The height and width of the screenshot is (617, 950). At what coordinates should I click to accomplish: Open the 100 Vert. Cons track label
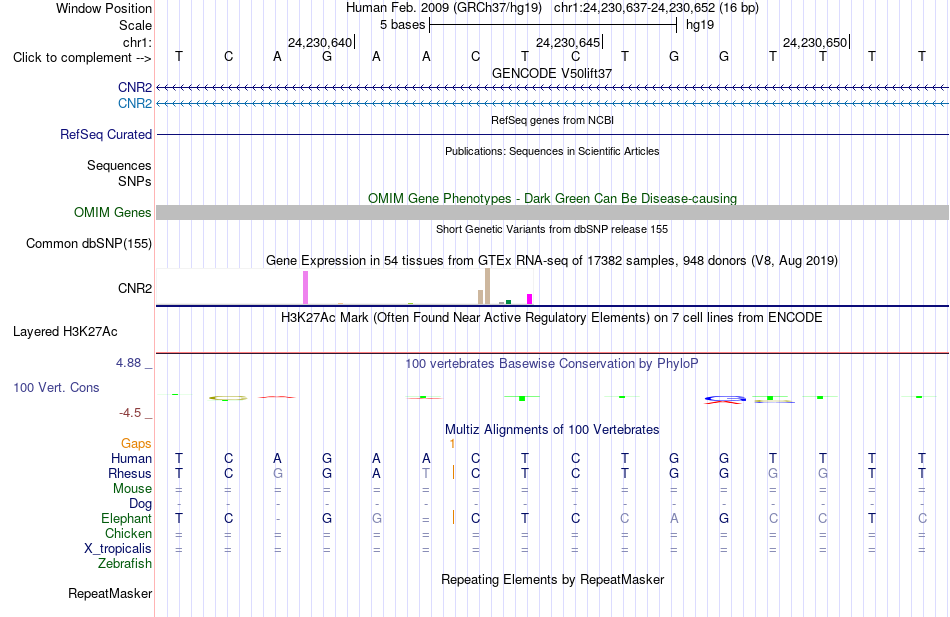pyautogui.click(x=56, y=387)
